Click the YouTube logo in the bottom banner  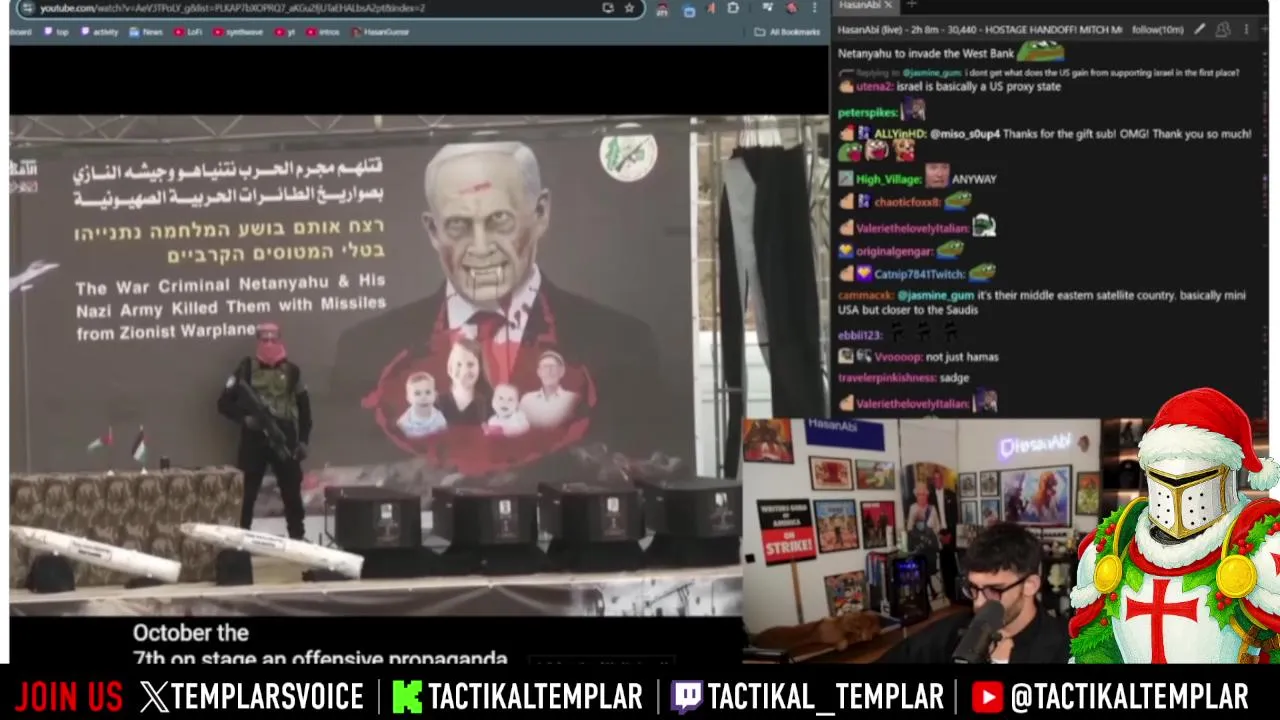987,697
